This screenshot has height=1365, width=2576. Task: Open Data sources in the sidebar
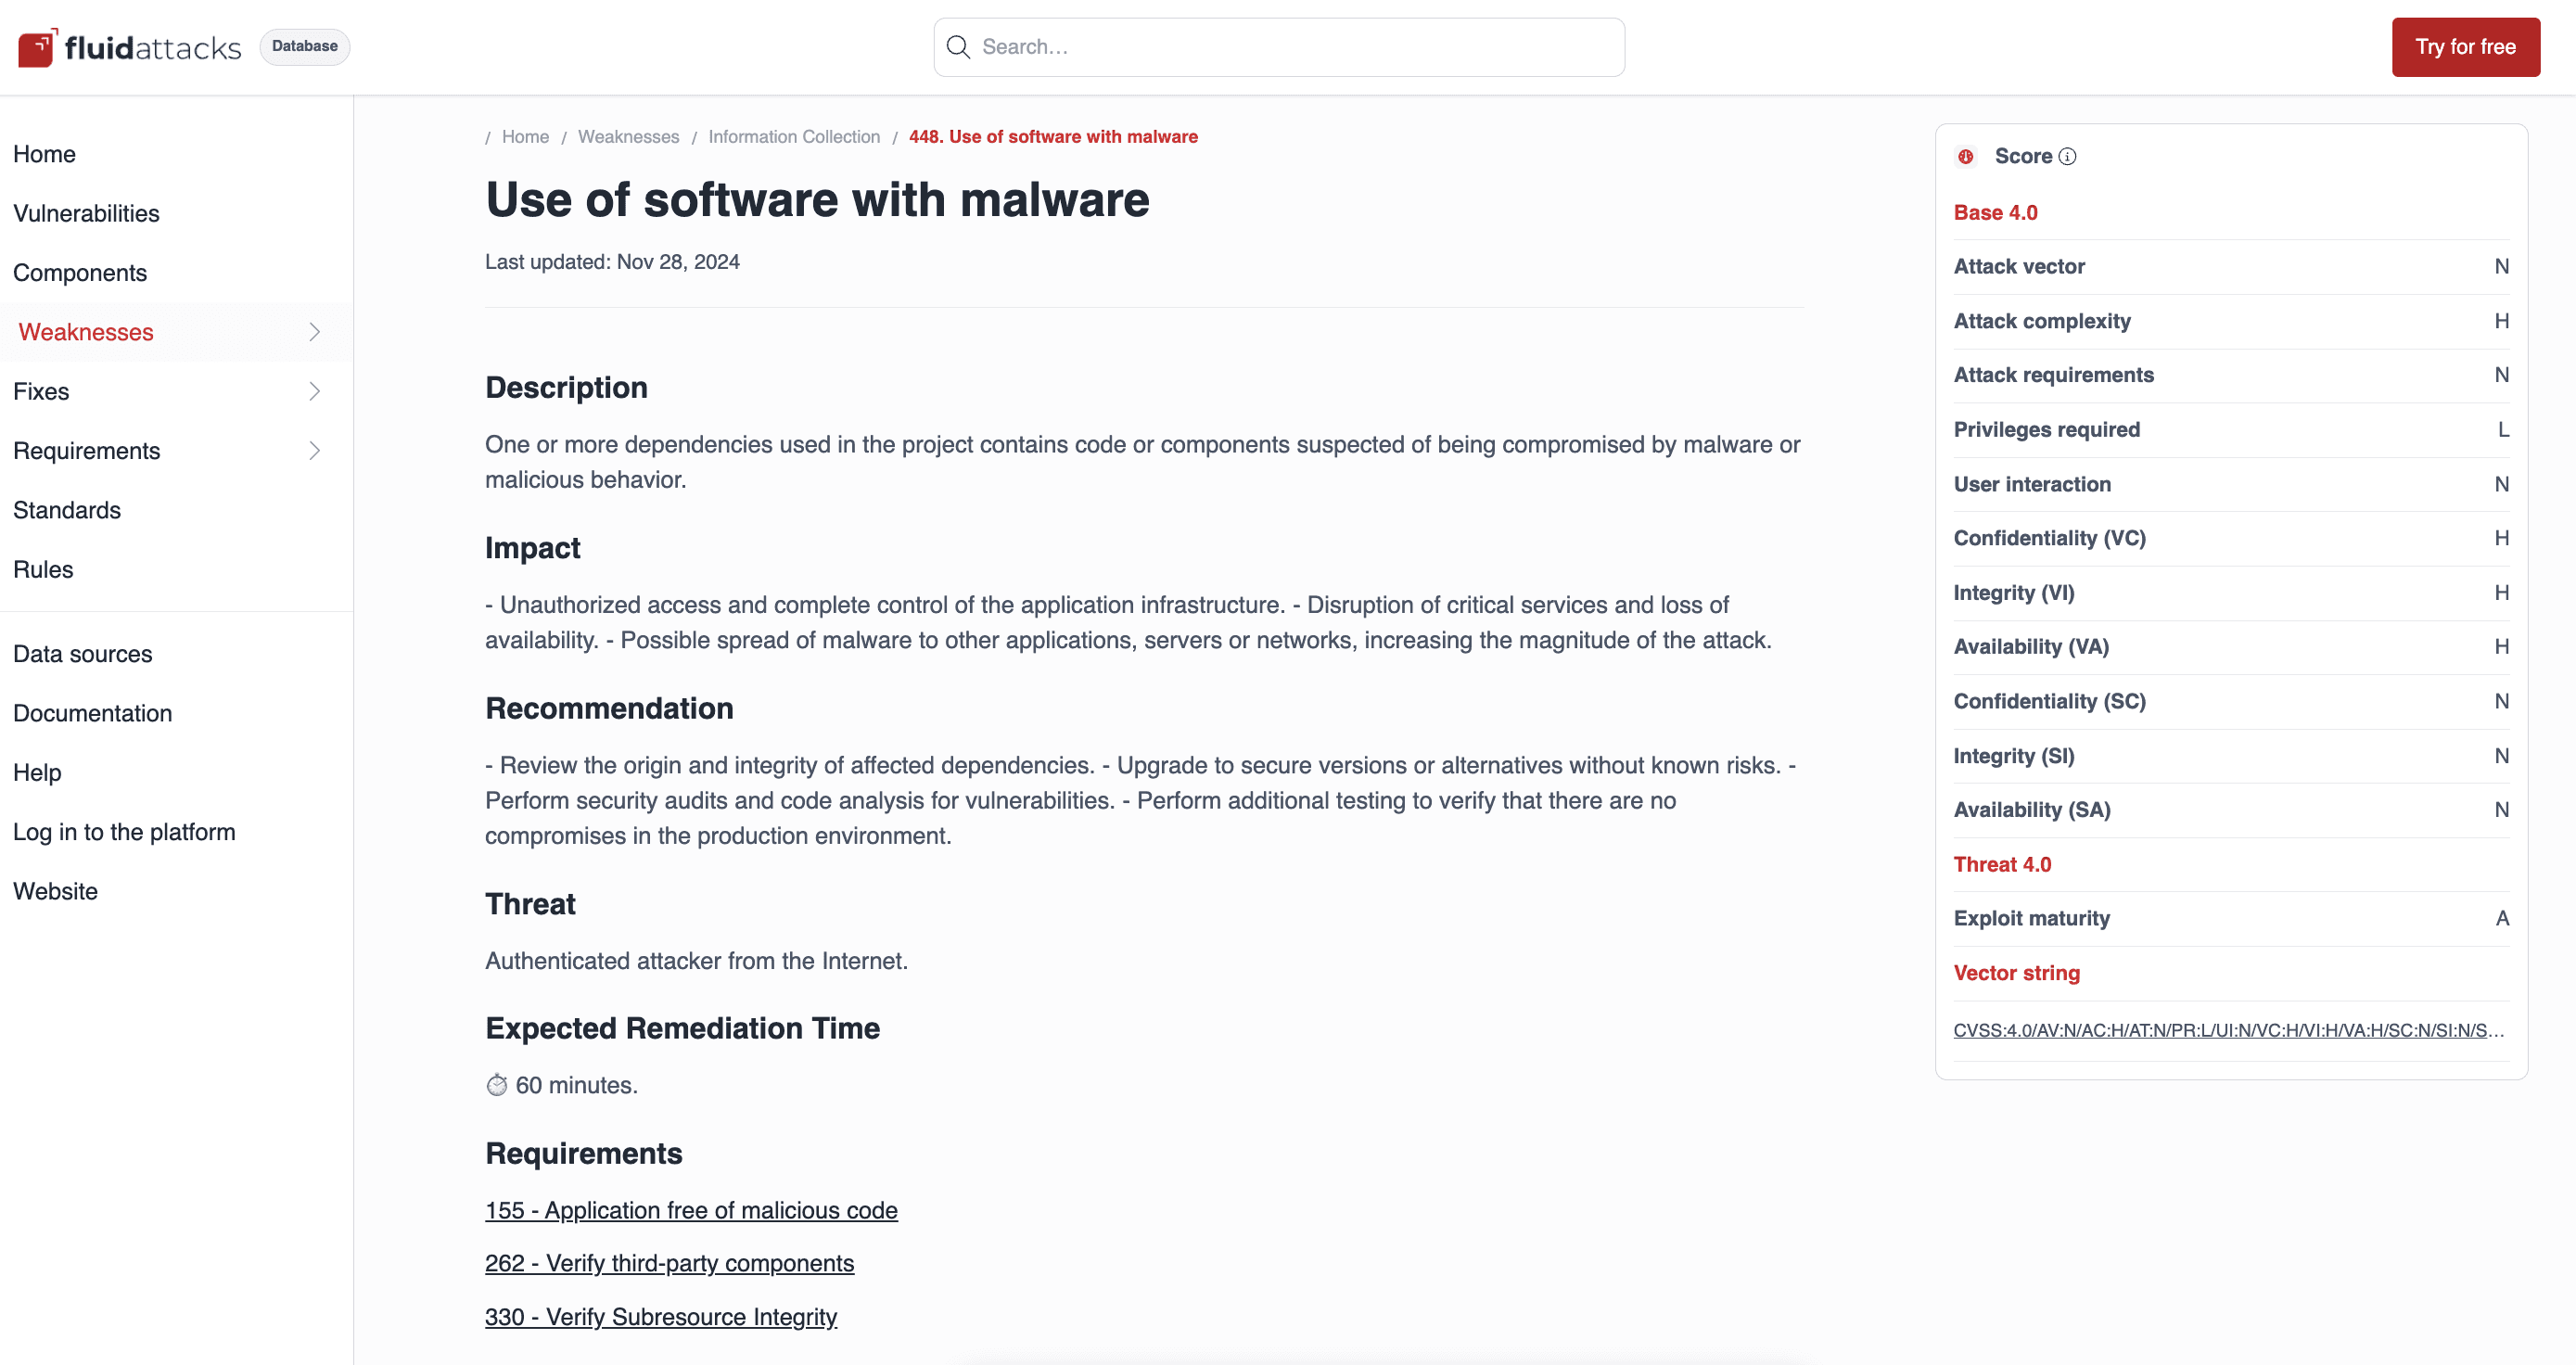[83, 654]
